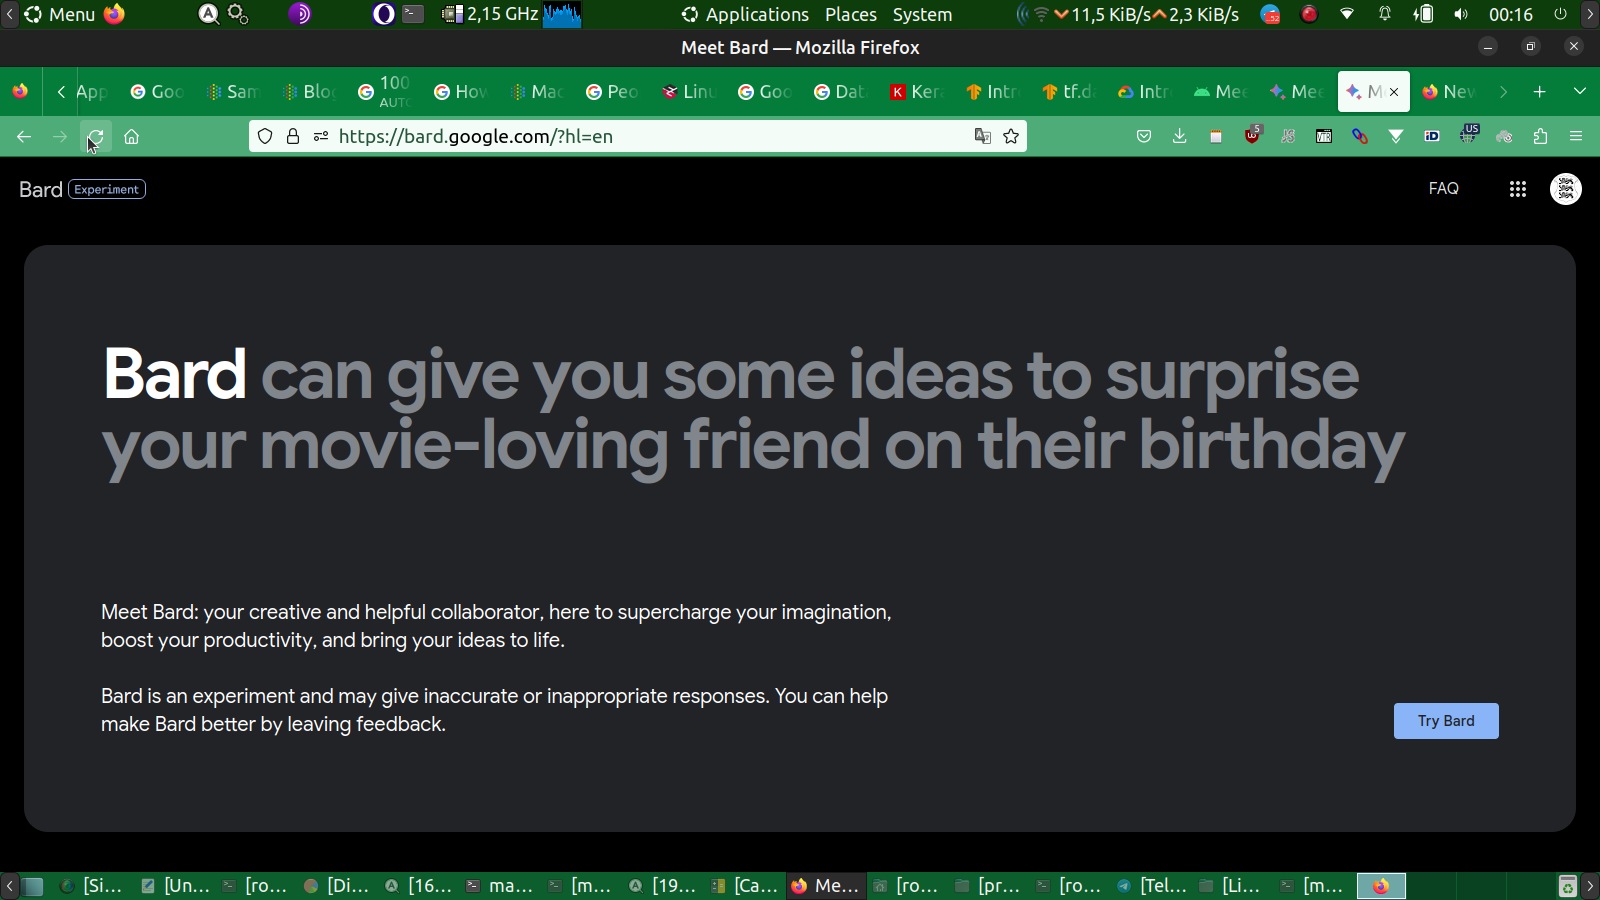Launch Firefox from the top panel launcher
Image resolution: width=1600 pixels, height=900 pixels.
click(115, 15)
